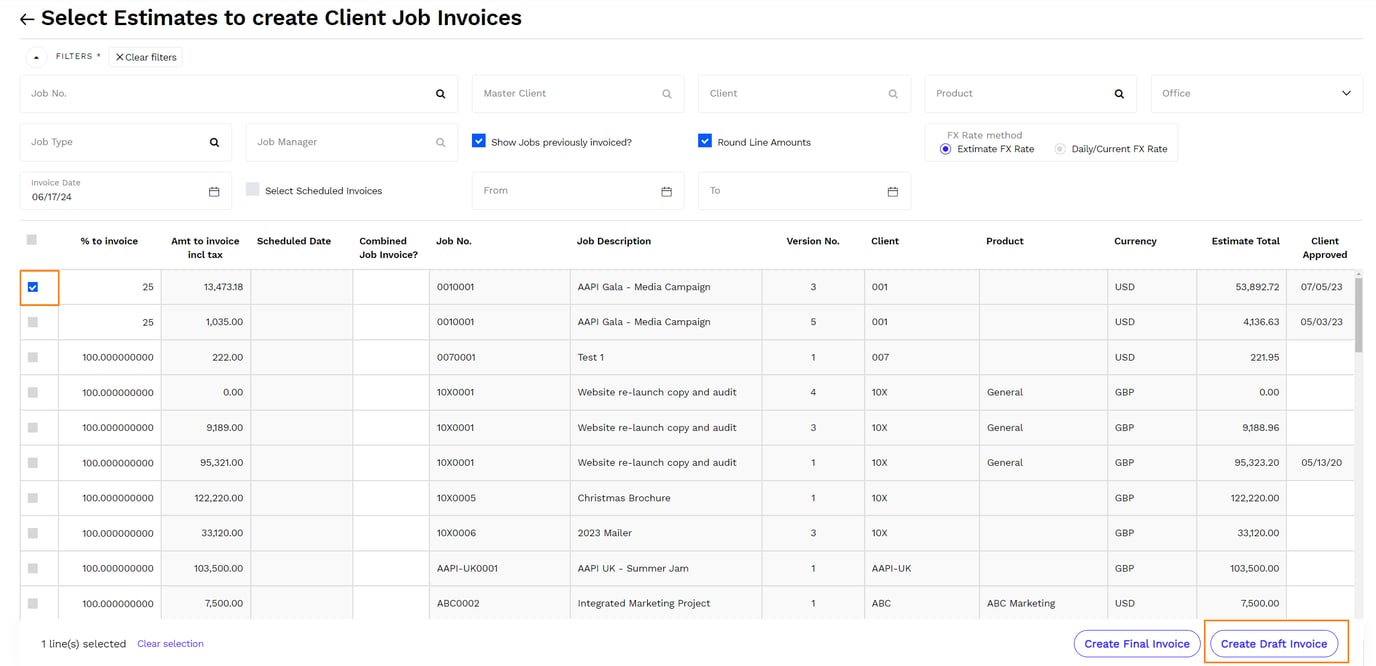Click the 13,473.18 amount cell
Viewport: 1376px width, 666px height.
205,287
